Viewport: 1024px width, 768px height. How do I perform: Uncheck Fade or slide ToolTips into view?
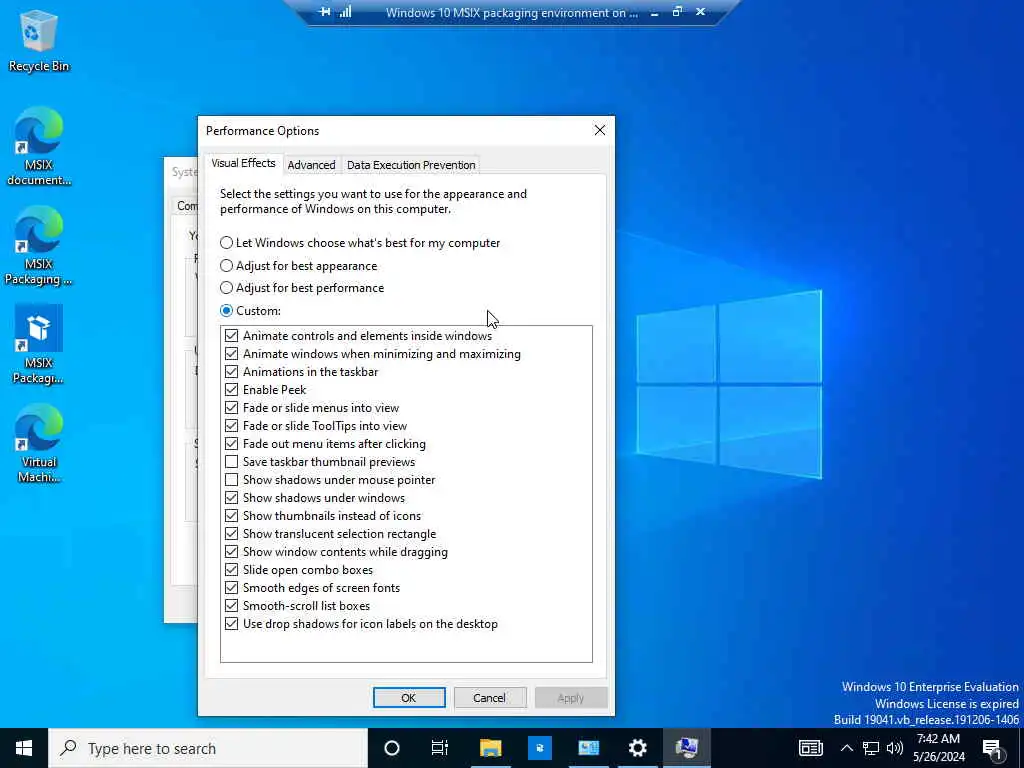(x=231, y=426)
